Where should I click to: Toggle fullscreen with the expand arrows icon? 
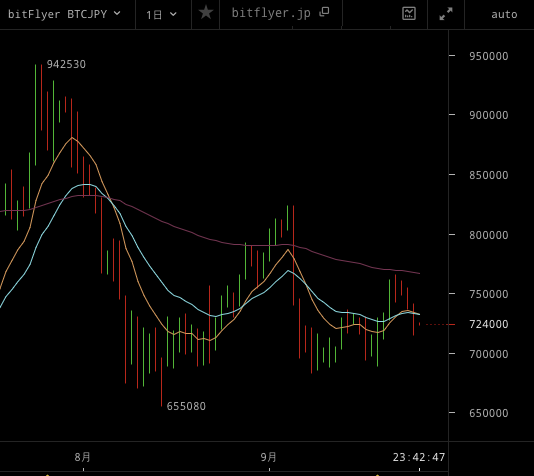pos(446,14)
